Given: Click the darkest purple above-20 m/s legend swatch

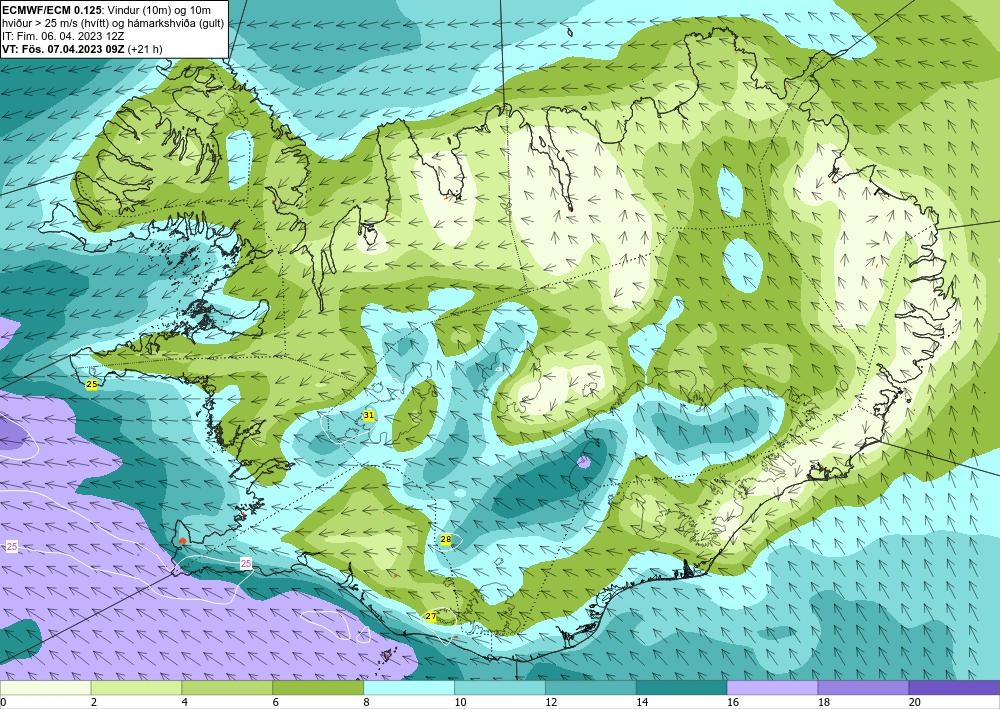Looking at the screenshot, I should (x=954, y=687).
